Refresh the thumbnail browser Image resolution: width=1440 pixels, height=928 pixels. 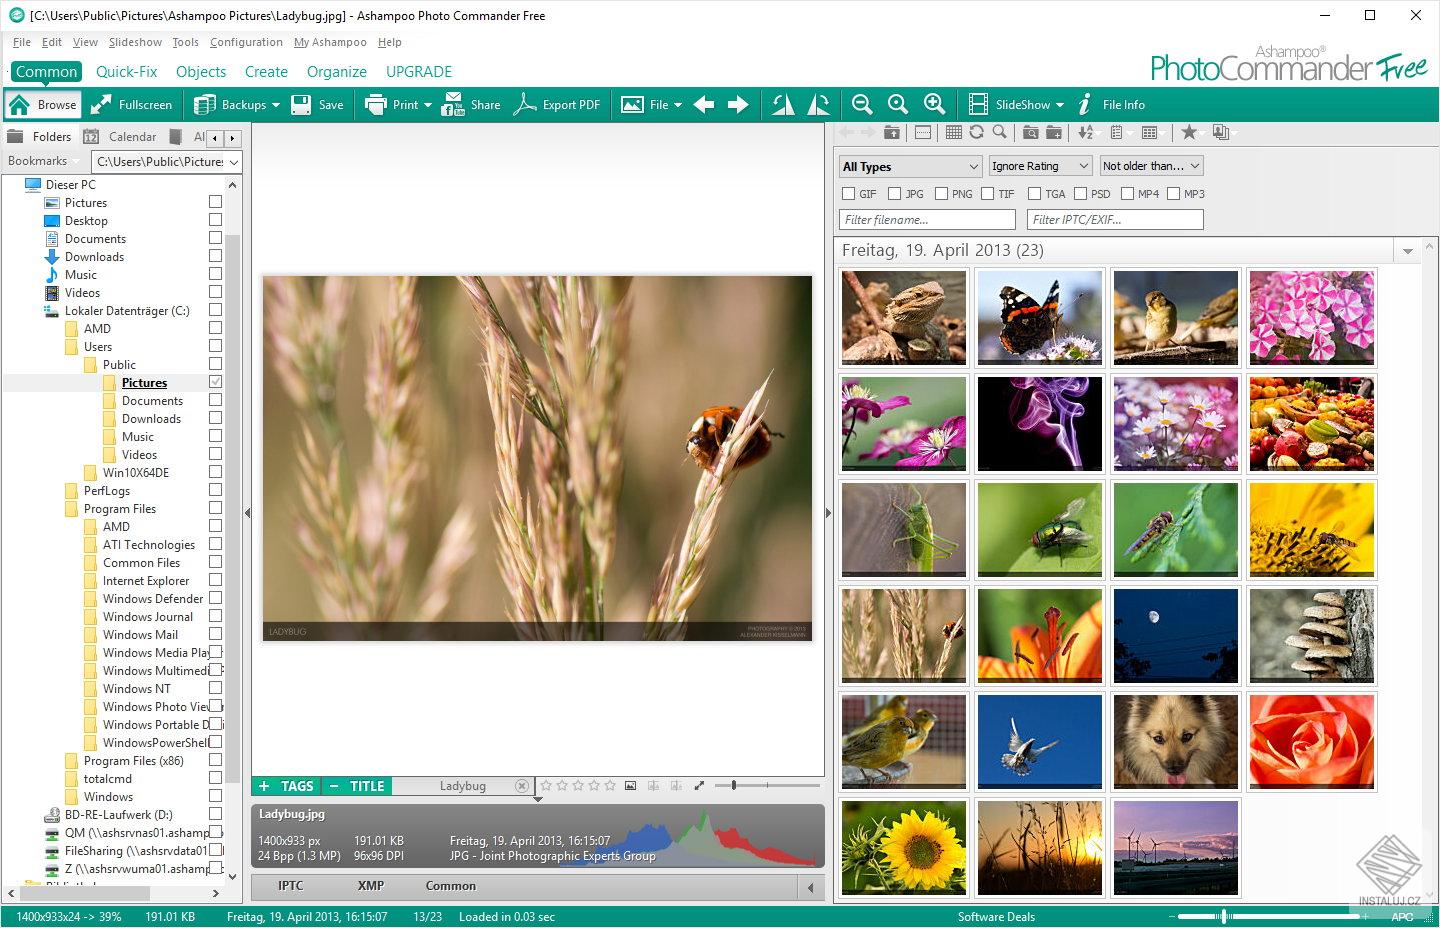point(976,132)
